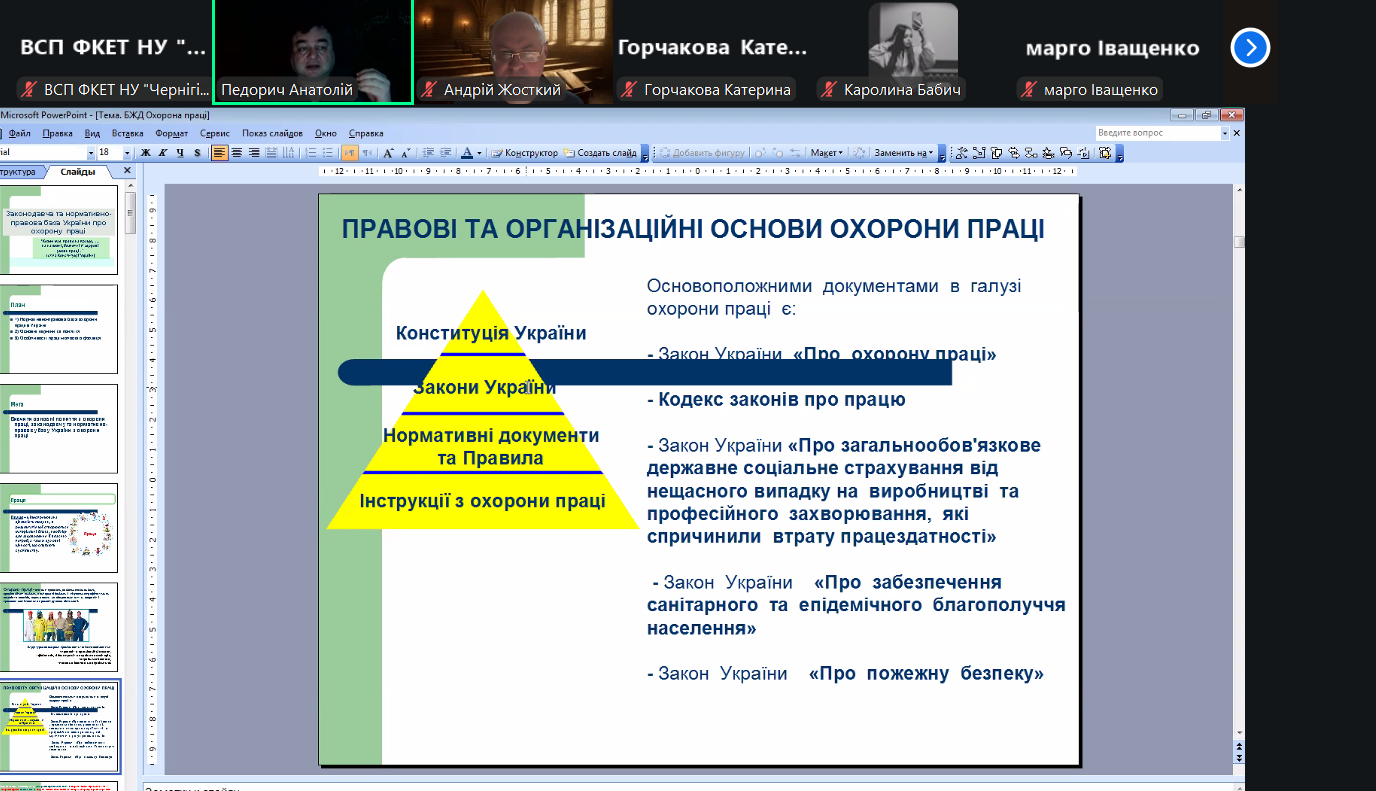The image size is (1376, 791).
Task: Open the Показ слайдов menu
Action: 272,133
